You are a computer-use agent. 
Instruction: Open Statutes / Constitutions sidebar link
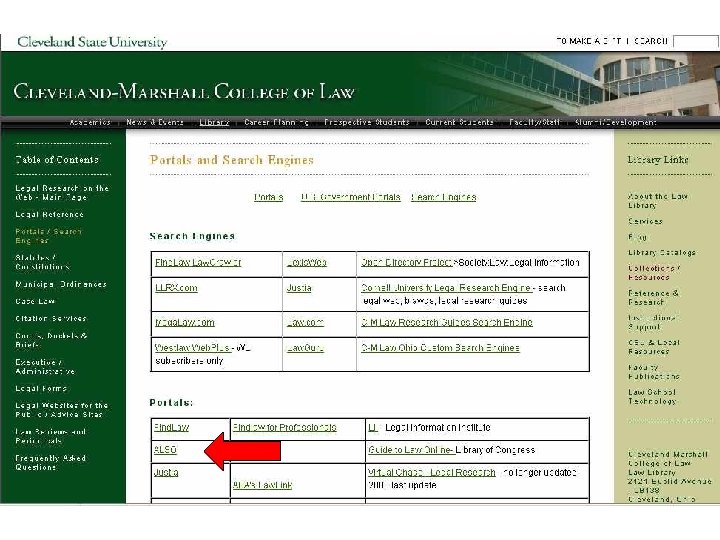(43, 262)
